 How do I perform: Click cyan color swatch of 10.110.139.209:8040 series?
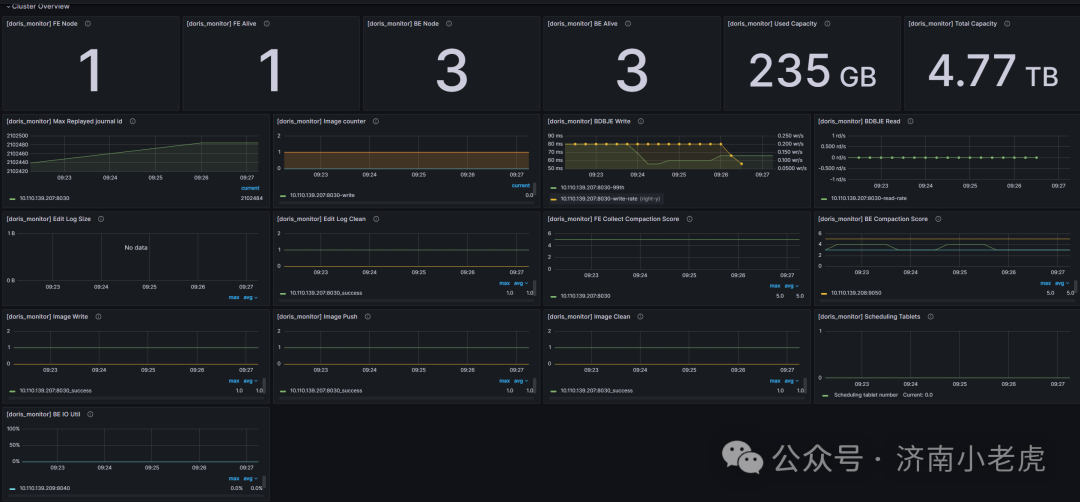click(12, 488)
